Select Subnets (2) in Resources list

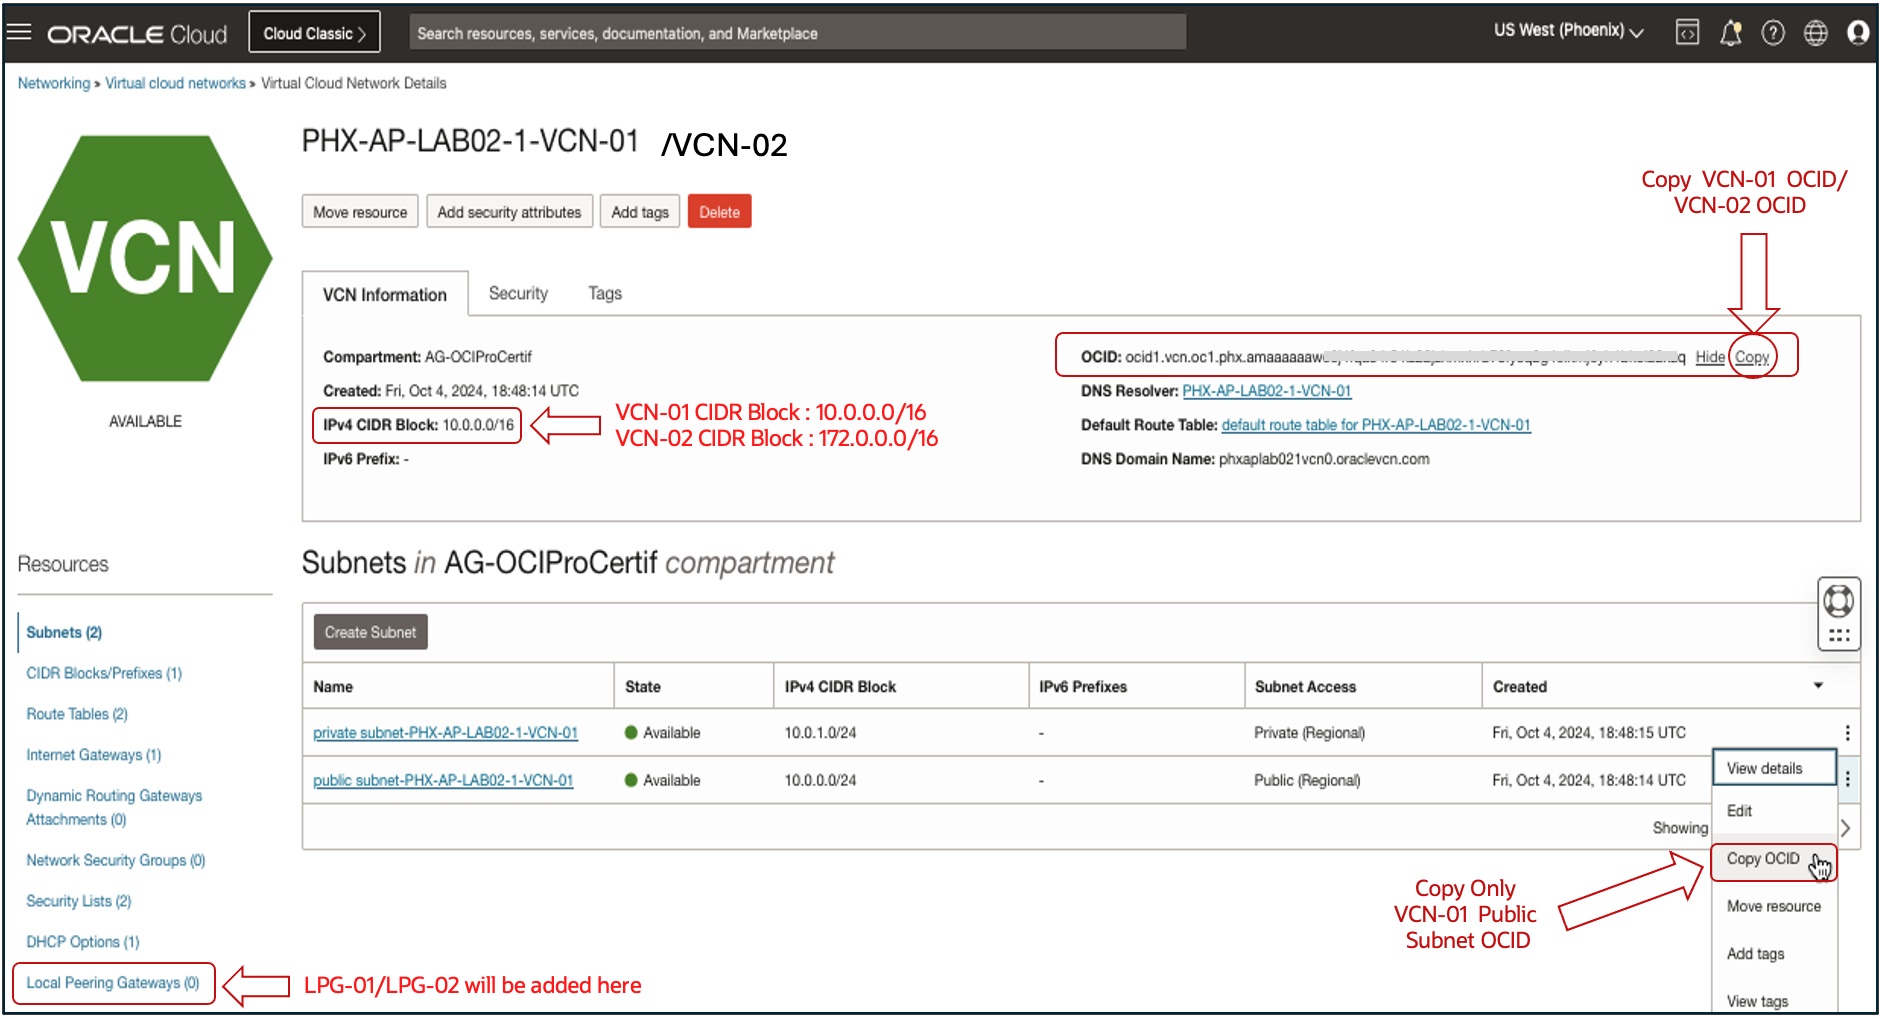coord(64,632)
